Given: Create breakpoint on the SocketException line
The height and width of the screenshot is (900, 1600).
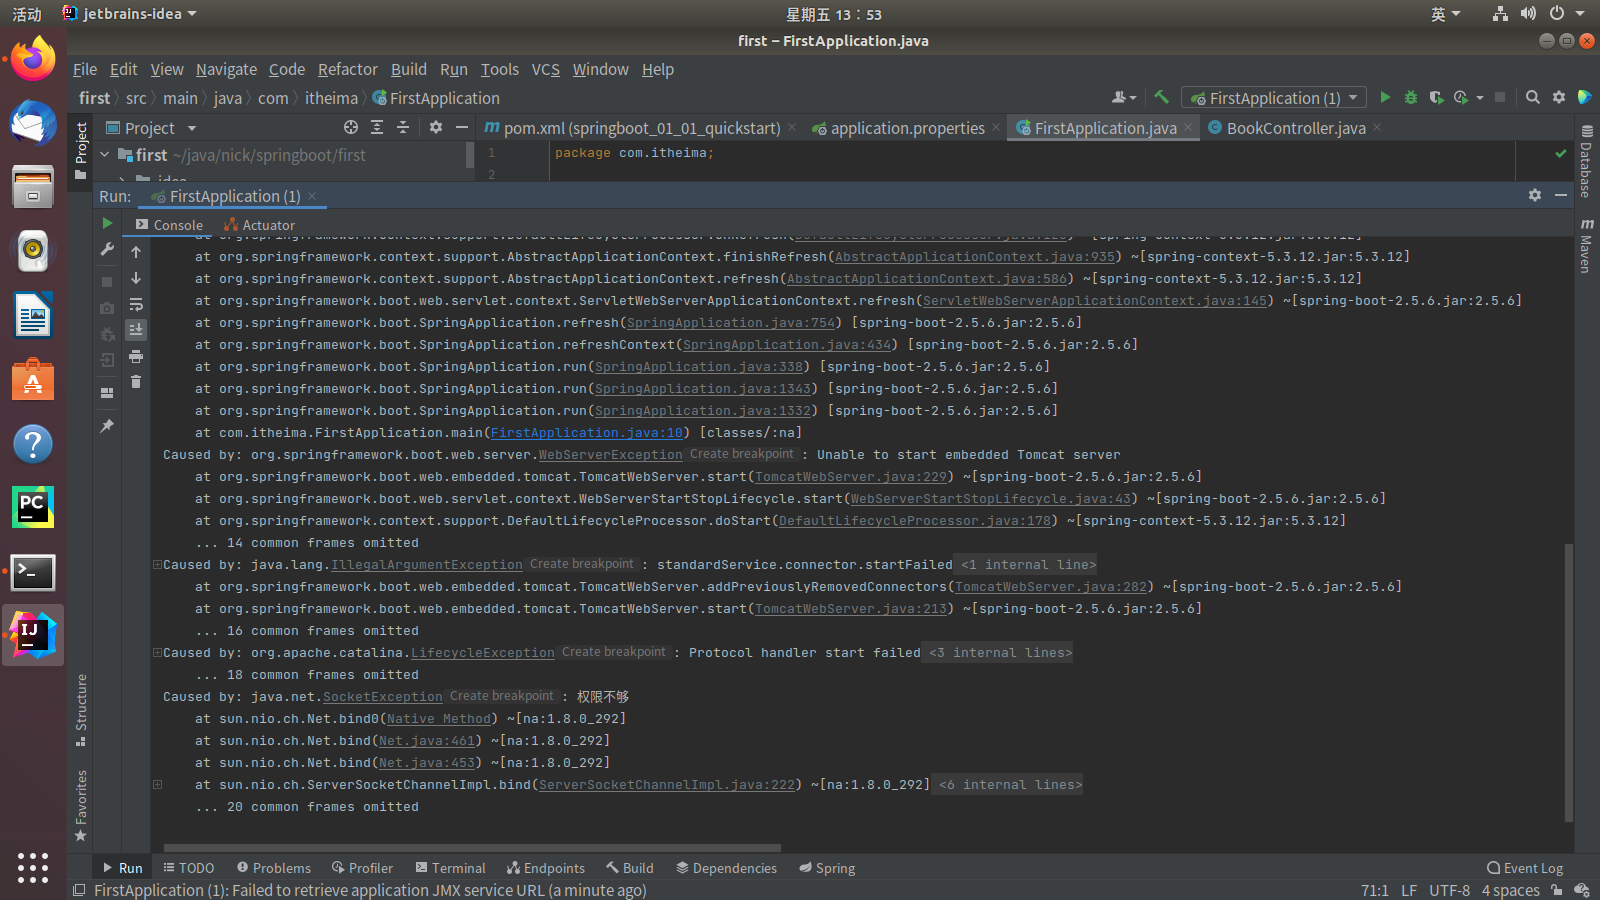Looking at the screenshot, I should 501,696.
